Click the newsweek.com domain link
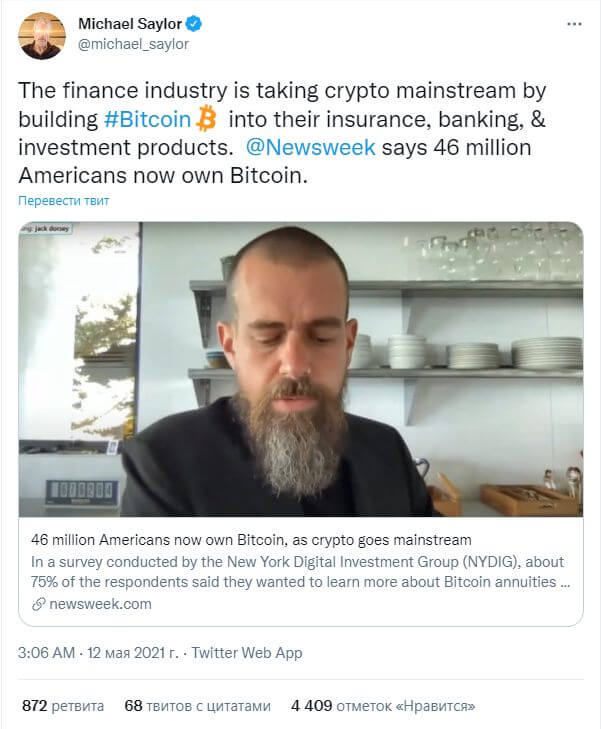 coord(100,604)
